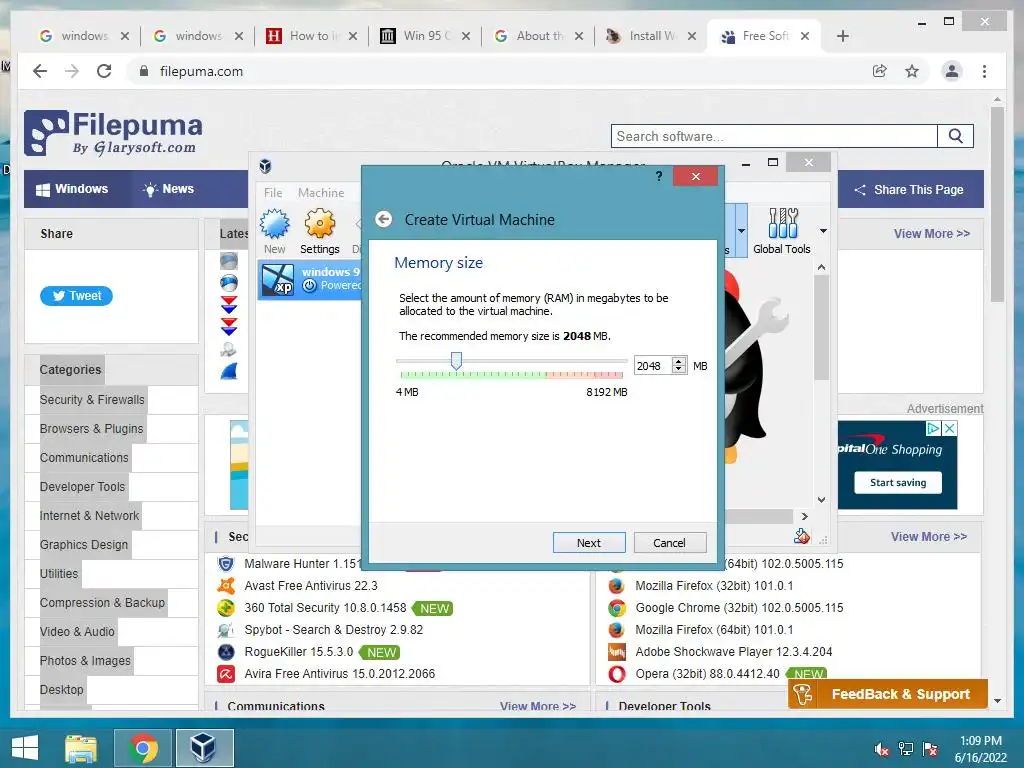
Task: Click the clock showing 1:09 PM
Action: click(980, 741)
